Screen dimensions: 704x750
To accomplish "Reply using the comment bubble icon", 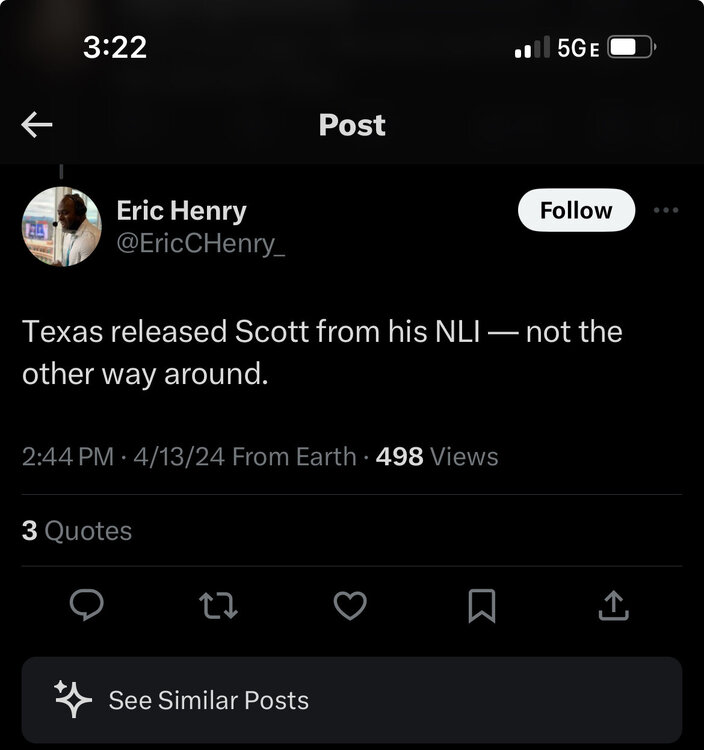I will [87, 605].
